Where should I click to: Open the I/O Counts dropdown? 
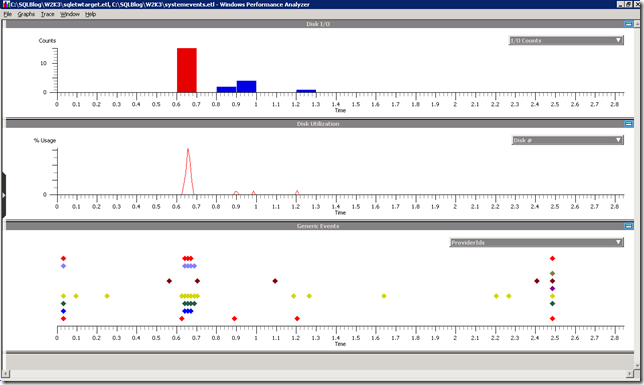[x=566, y=40]
